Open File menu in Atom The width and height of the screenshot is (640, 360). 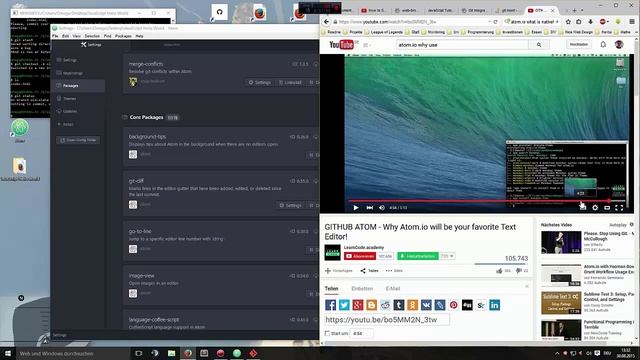[55, 36]
